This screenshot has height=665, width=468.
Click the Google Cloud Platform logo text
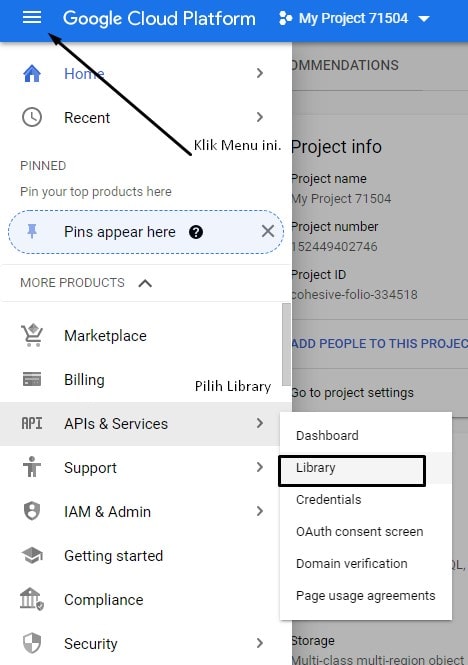click(x=159, y=19)
